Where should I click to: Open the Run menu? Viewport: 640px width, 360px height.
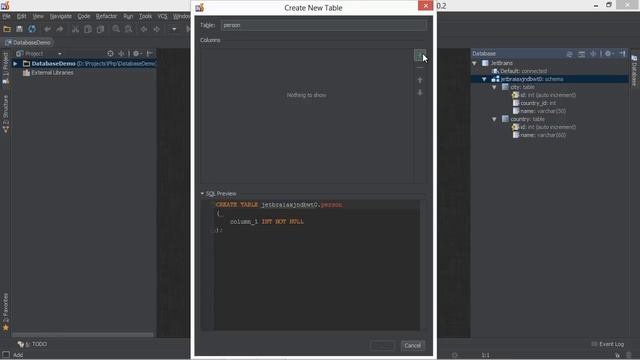coord(128,16)
